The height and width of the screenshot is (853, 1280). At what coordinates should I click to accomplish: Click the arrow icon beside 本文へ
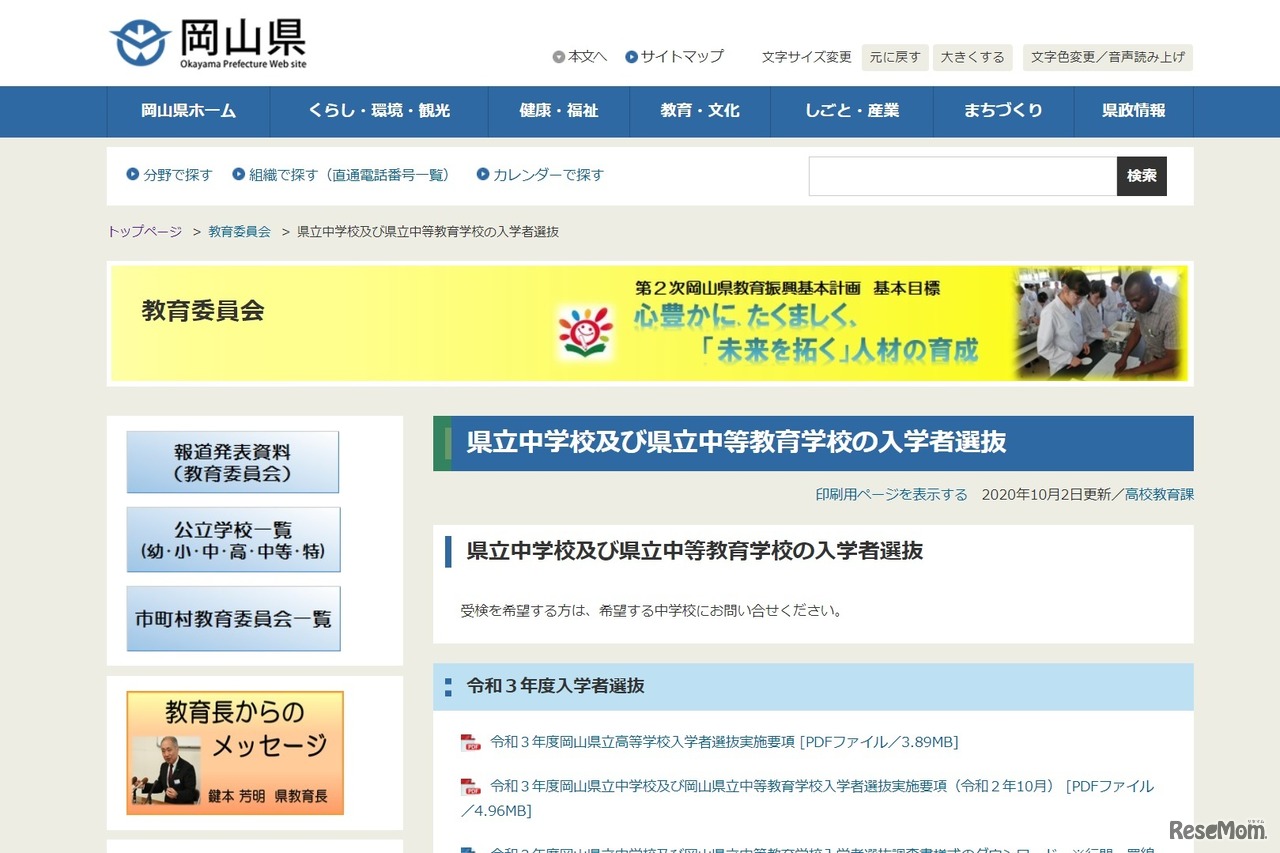pyautogui.click(x=559, y=57)
